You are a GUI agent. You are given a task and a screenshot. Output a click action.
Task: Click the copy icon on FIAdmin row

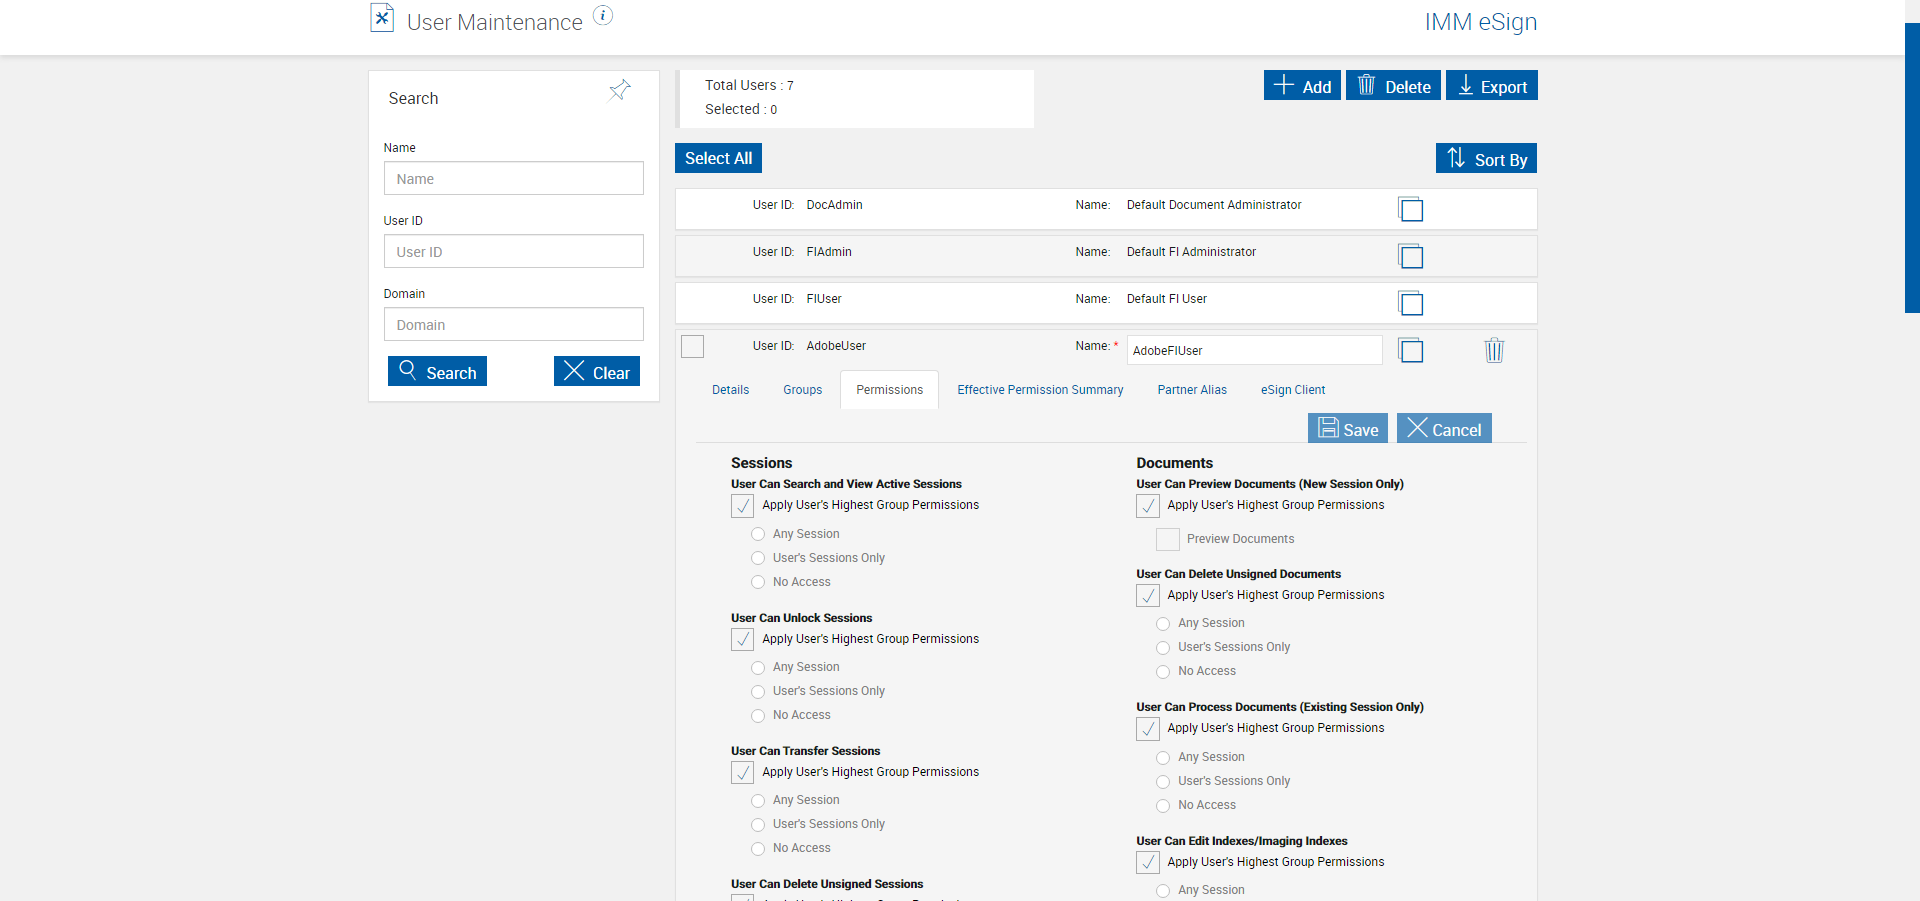tap(1411, 256)
